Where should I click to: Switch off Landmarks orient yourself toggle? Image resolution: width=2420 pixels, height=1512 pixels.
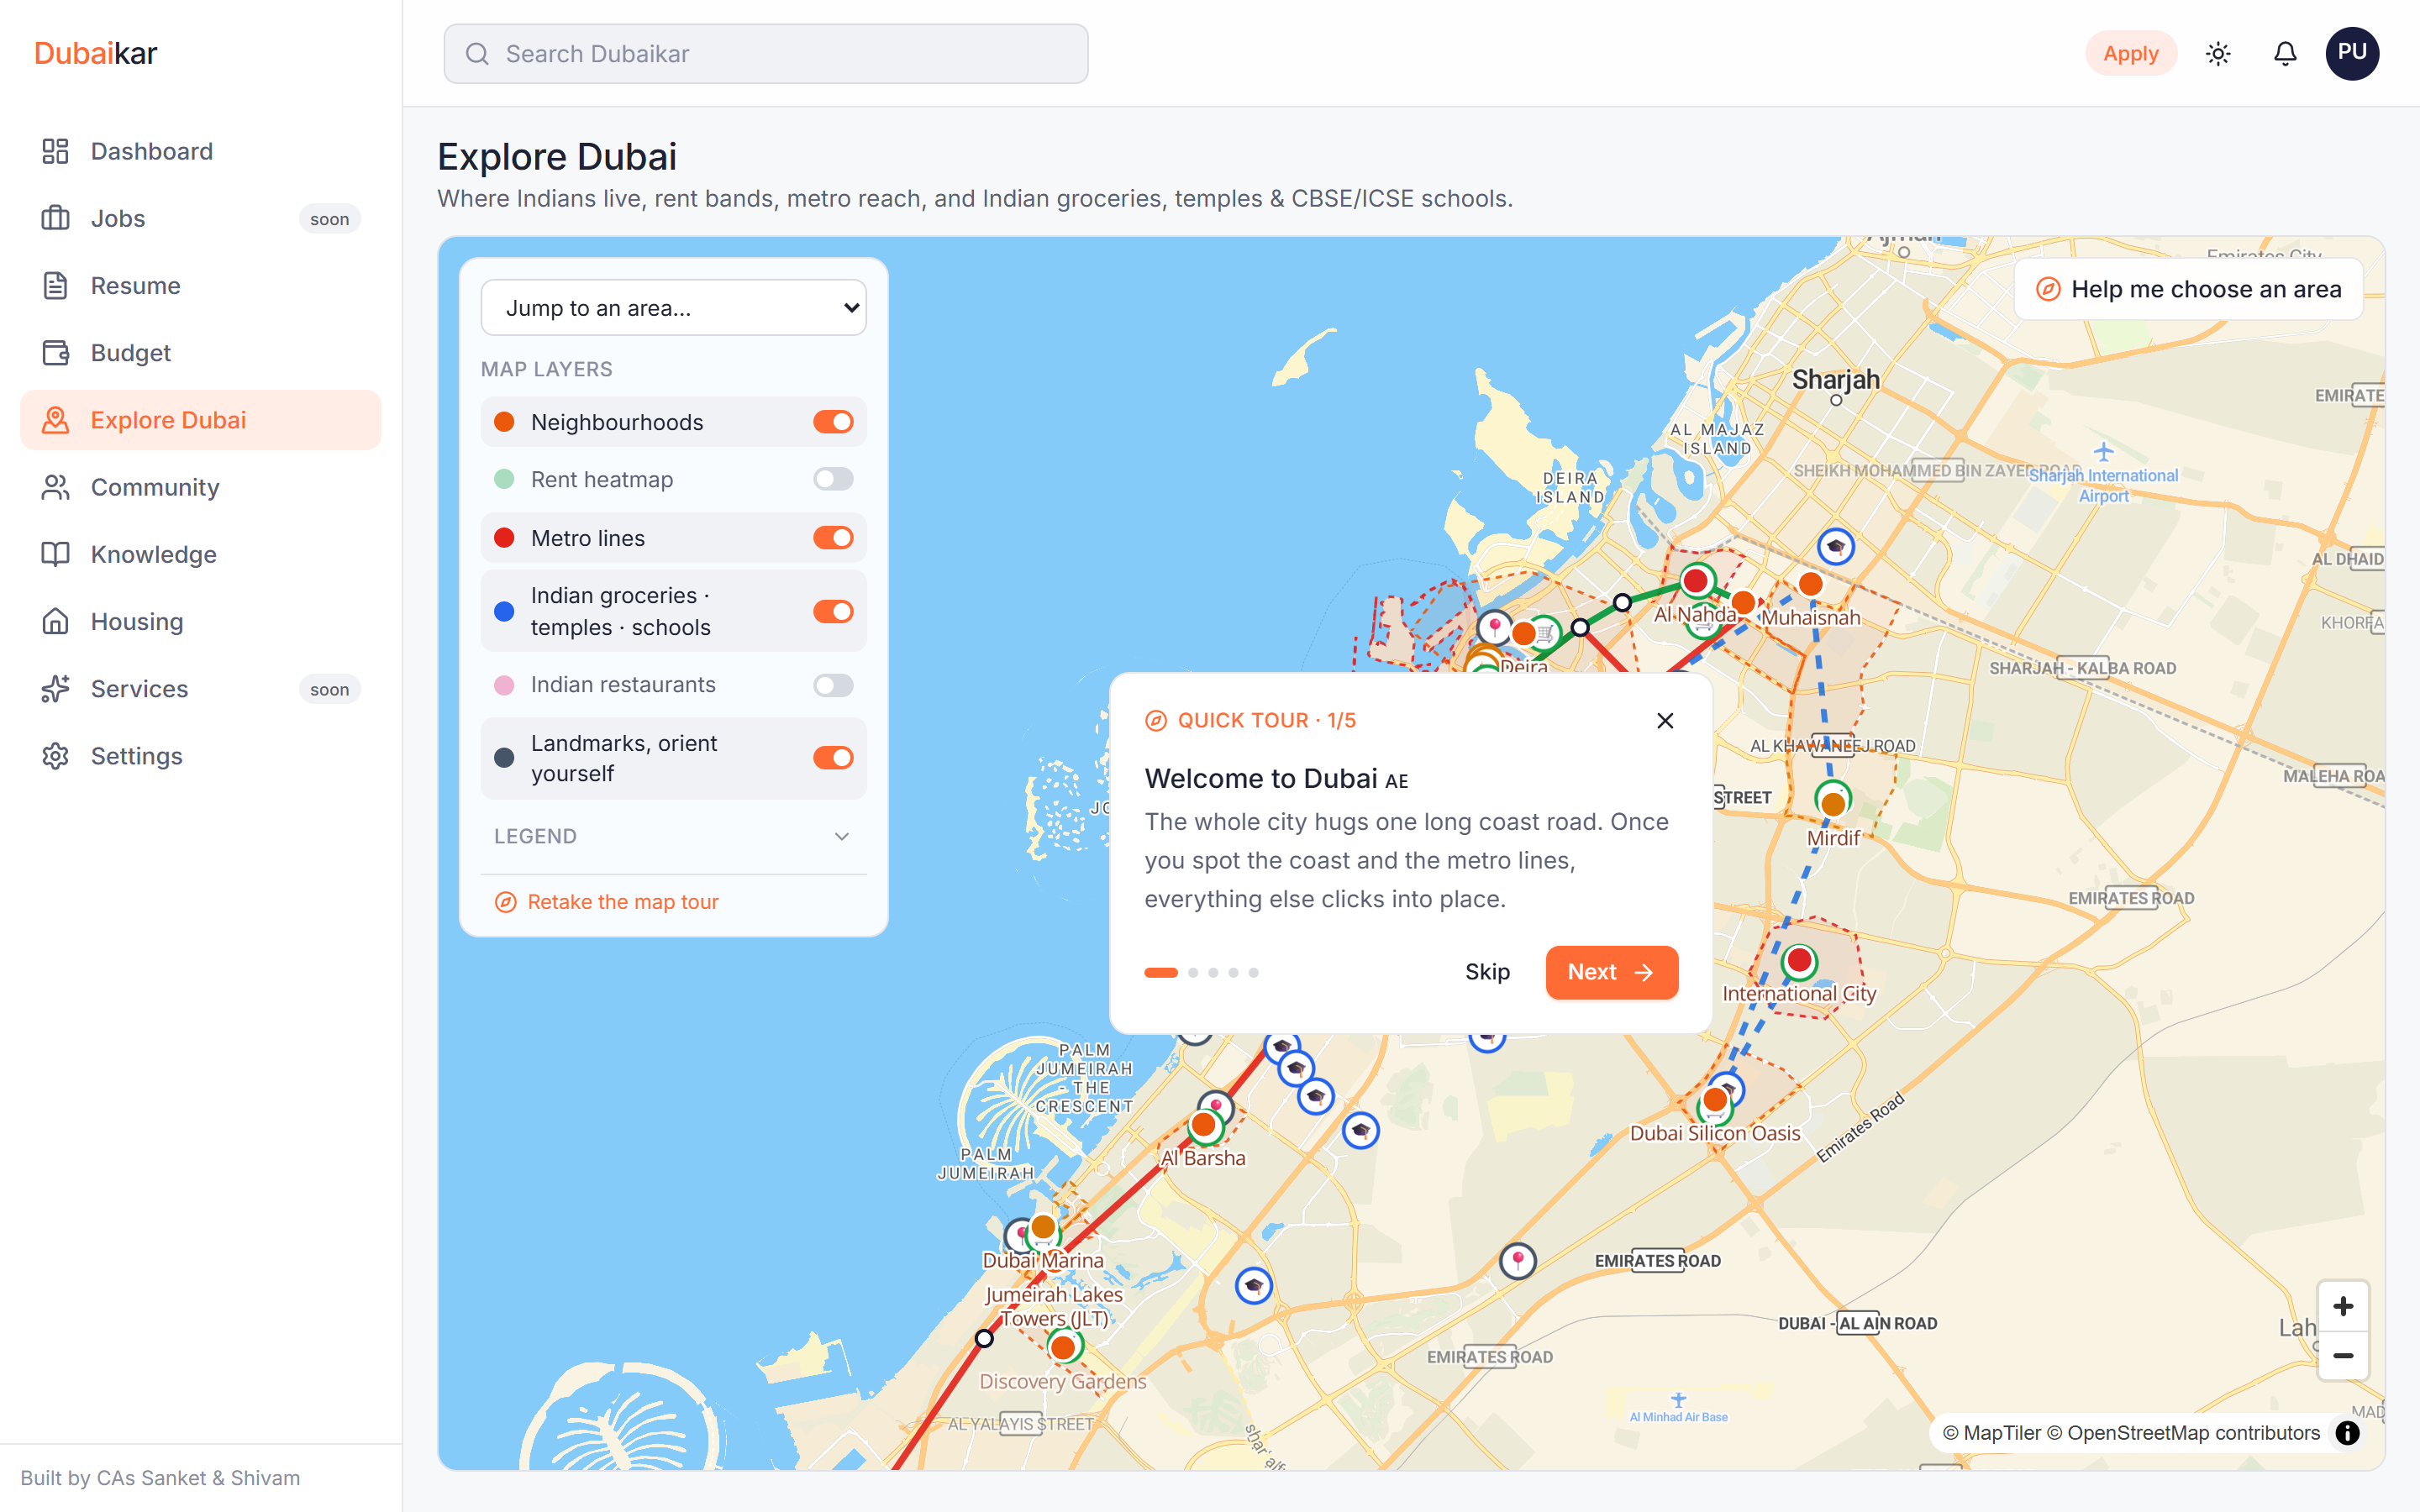pyautogui.click(x=833, y=758)
